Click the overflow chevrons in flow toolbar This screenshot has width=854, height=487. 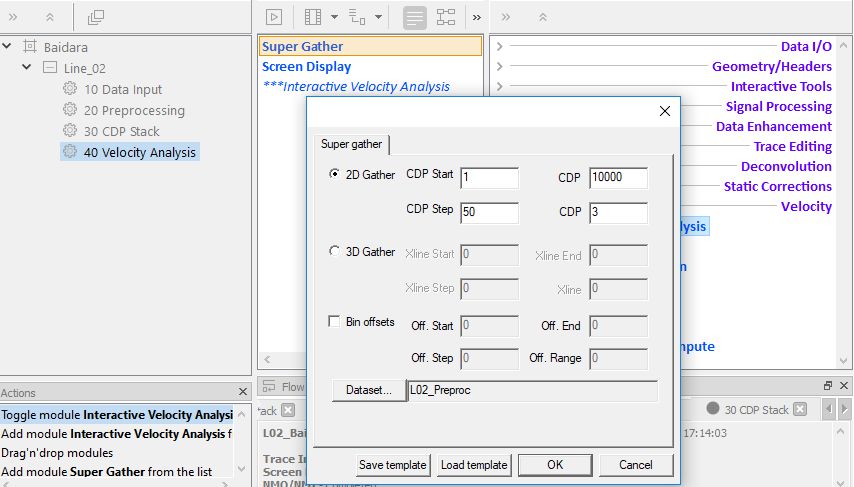coord(477,17)
